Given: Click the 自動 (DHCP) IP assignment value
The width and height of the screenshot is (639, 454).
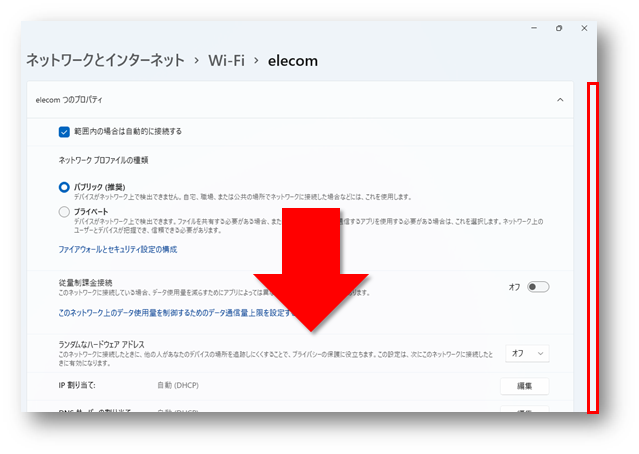Looking at the screenshot, I should 178,385.
